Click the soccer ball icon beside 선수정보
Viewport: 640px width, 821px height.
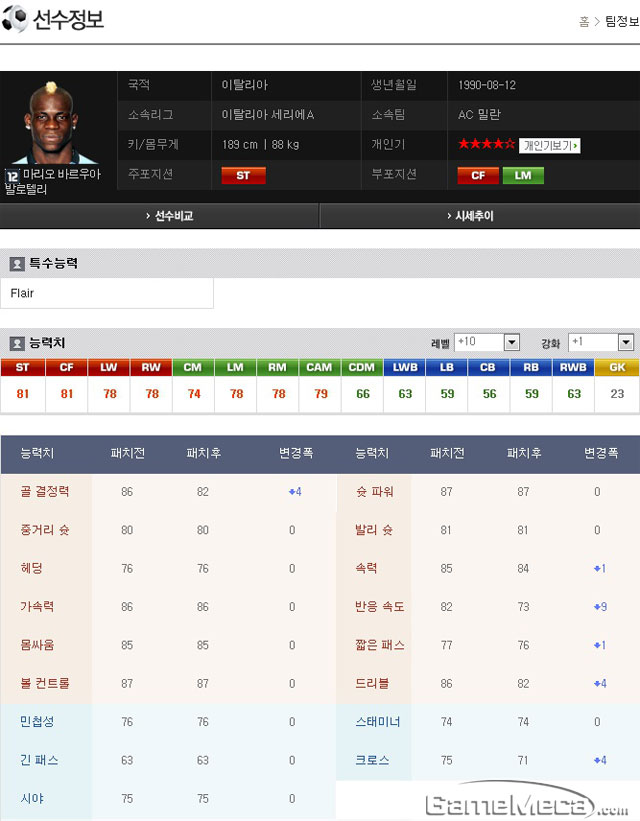(15, 18)
